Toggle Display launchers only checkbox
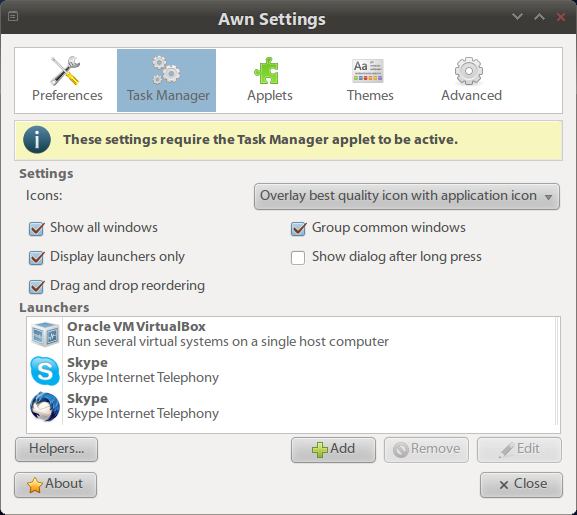 36,258
